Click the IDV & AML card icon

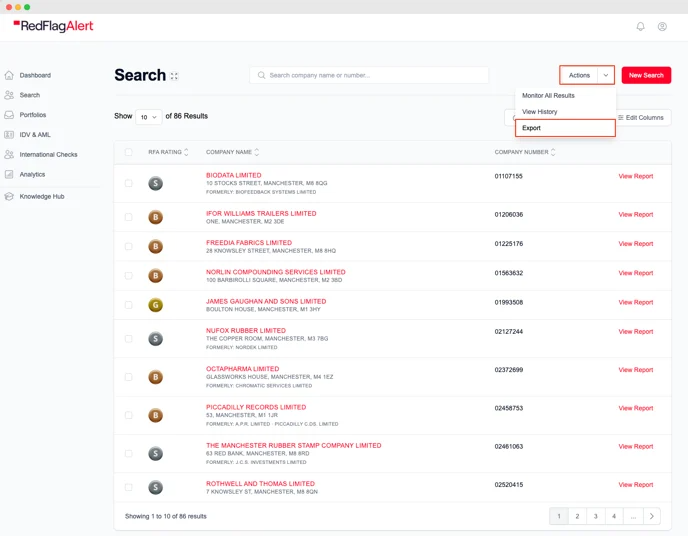coord(9,135)
